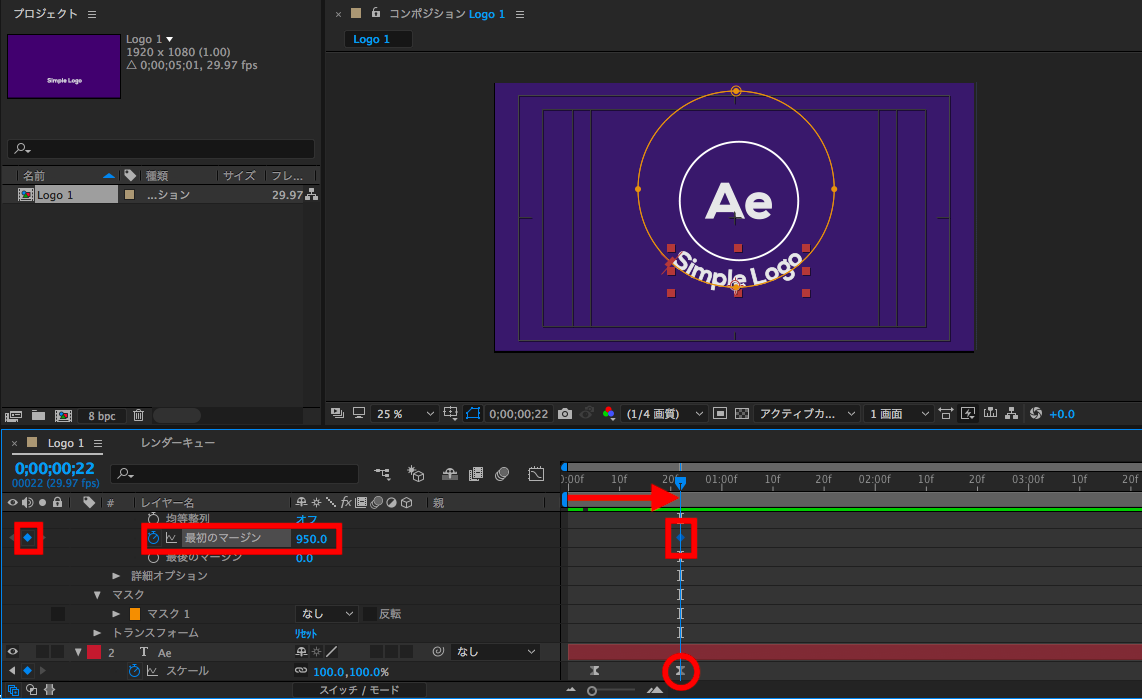This screenshot has width=1142, height=699.
Task: Enable motion blur for timeline layers
Action: [x=502, y=473]
